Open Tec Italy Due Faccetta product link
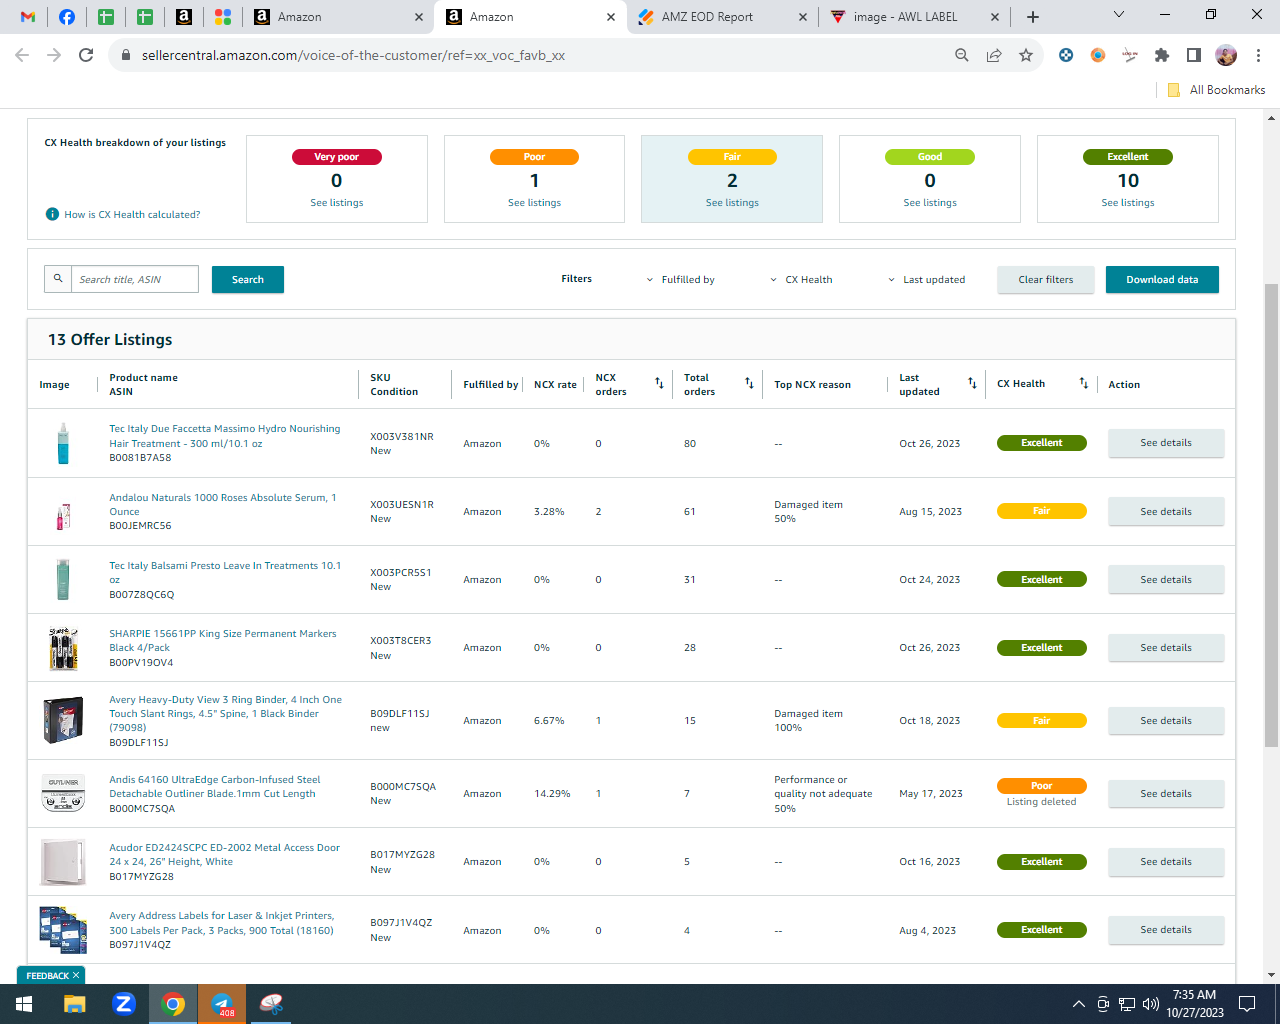Viewport: 1280px width, 1024px height. [225, 436]
